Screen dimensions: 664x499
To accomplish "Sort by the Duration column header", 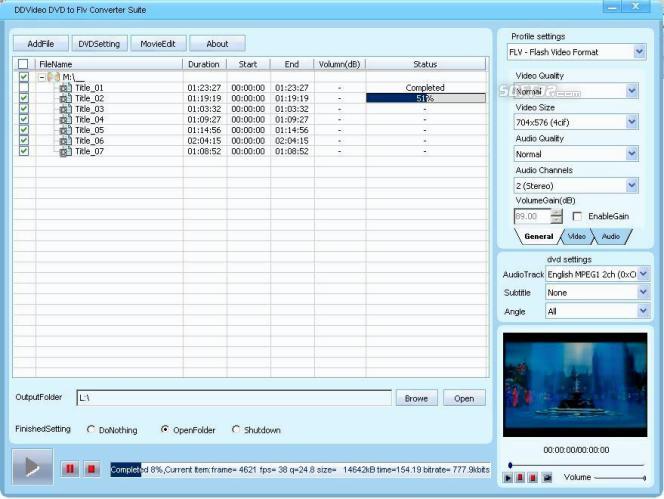I will coord(204,64).
